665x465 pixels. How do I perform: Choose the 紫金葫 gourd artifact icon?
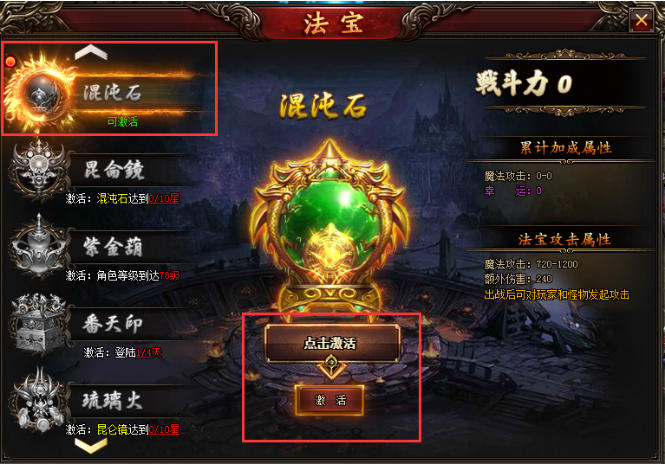point(39,246)
